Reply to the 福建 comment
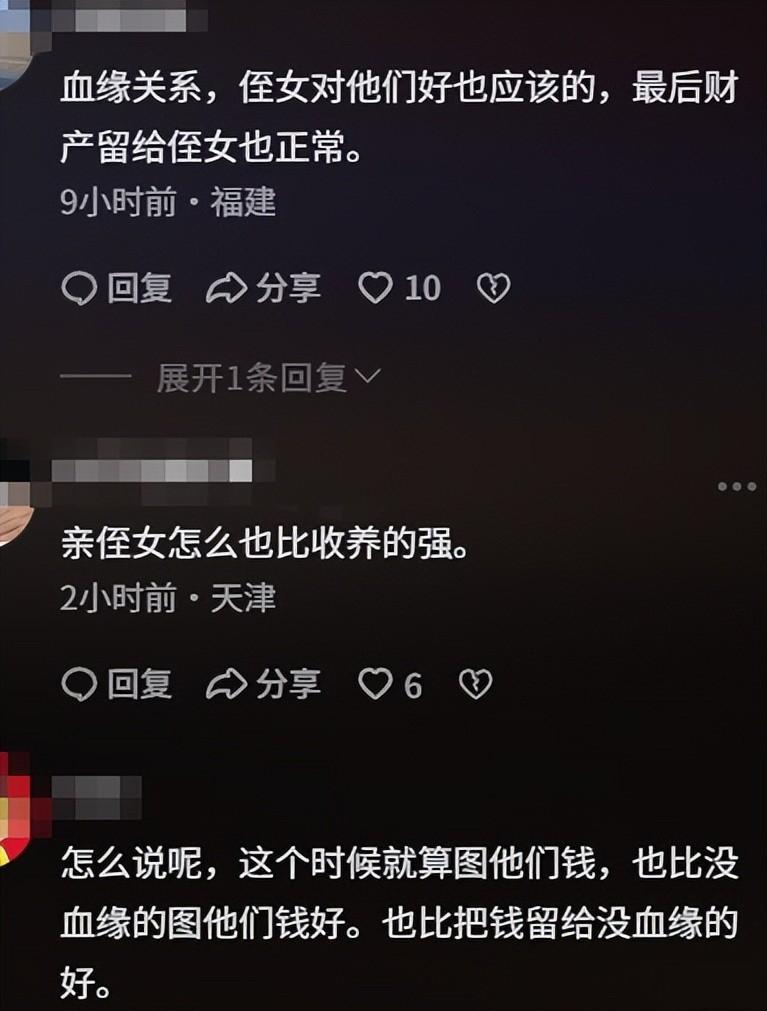 pyautogui.click(x=117, y=288)
